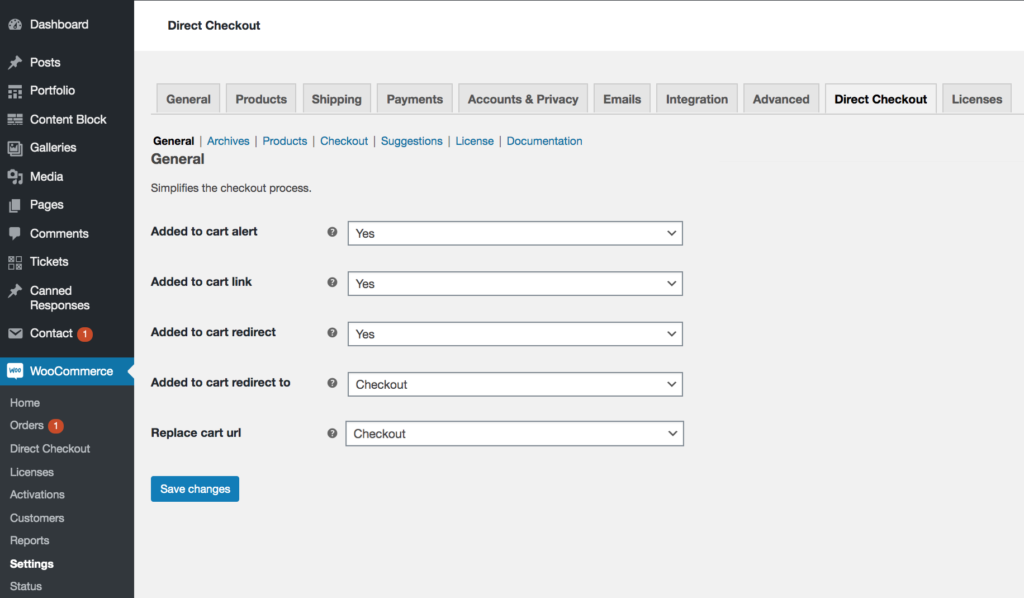Screen dimensions: 1024x598
Task: Click the Pages document icon
Action: coord(15,206)
